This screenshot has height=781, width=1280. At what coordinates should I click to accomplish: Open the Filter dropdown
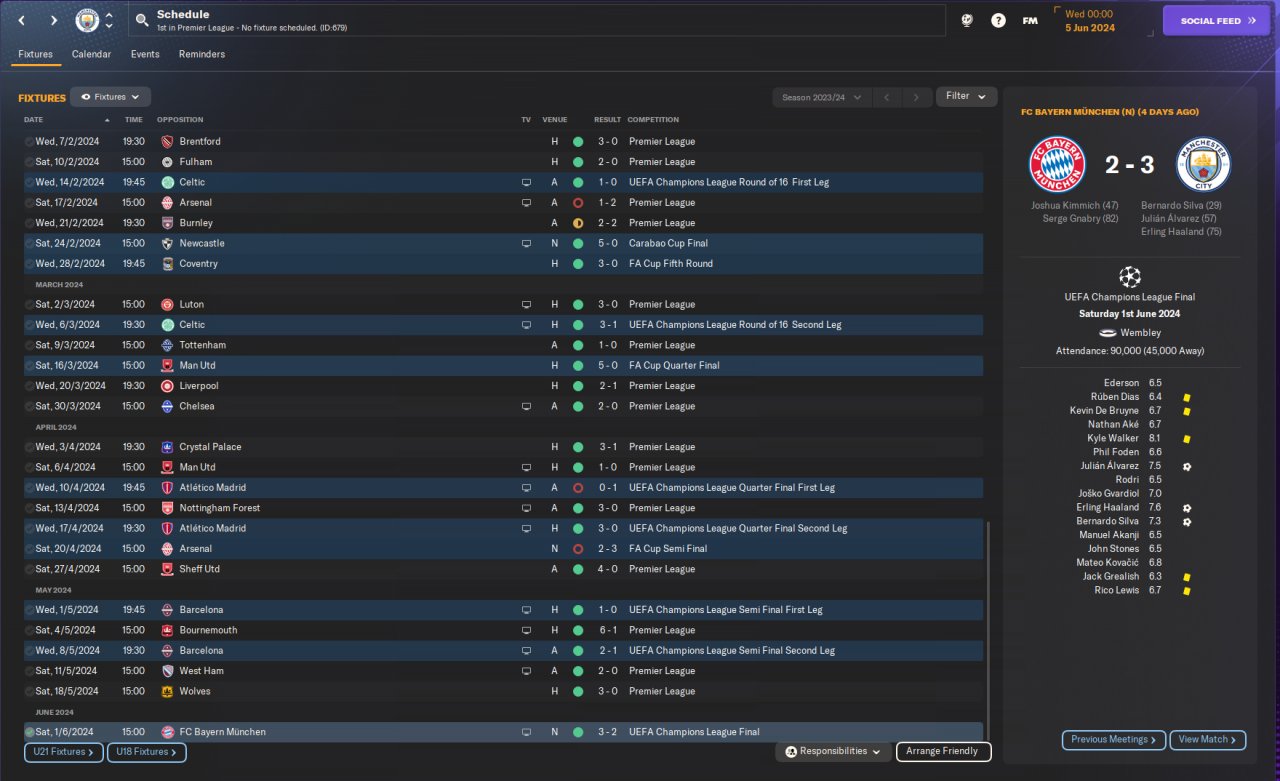click(966, 96)
